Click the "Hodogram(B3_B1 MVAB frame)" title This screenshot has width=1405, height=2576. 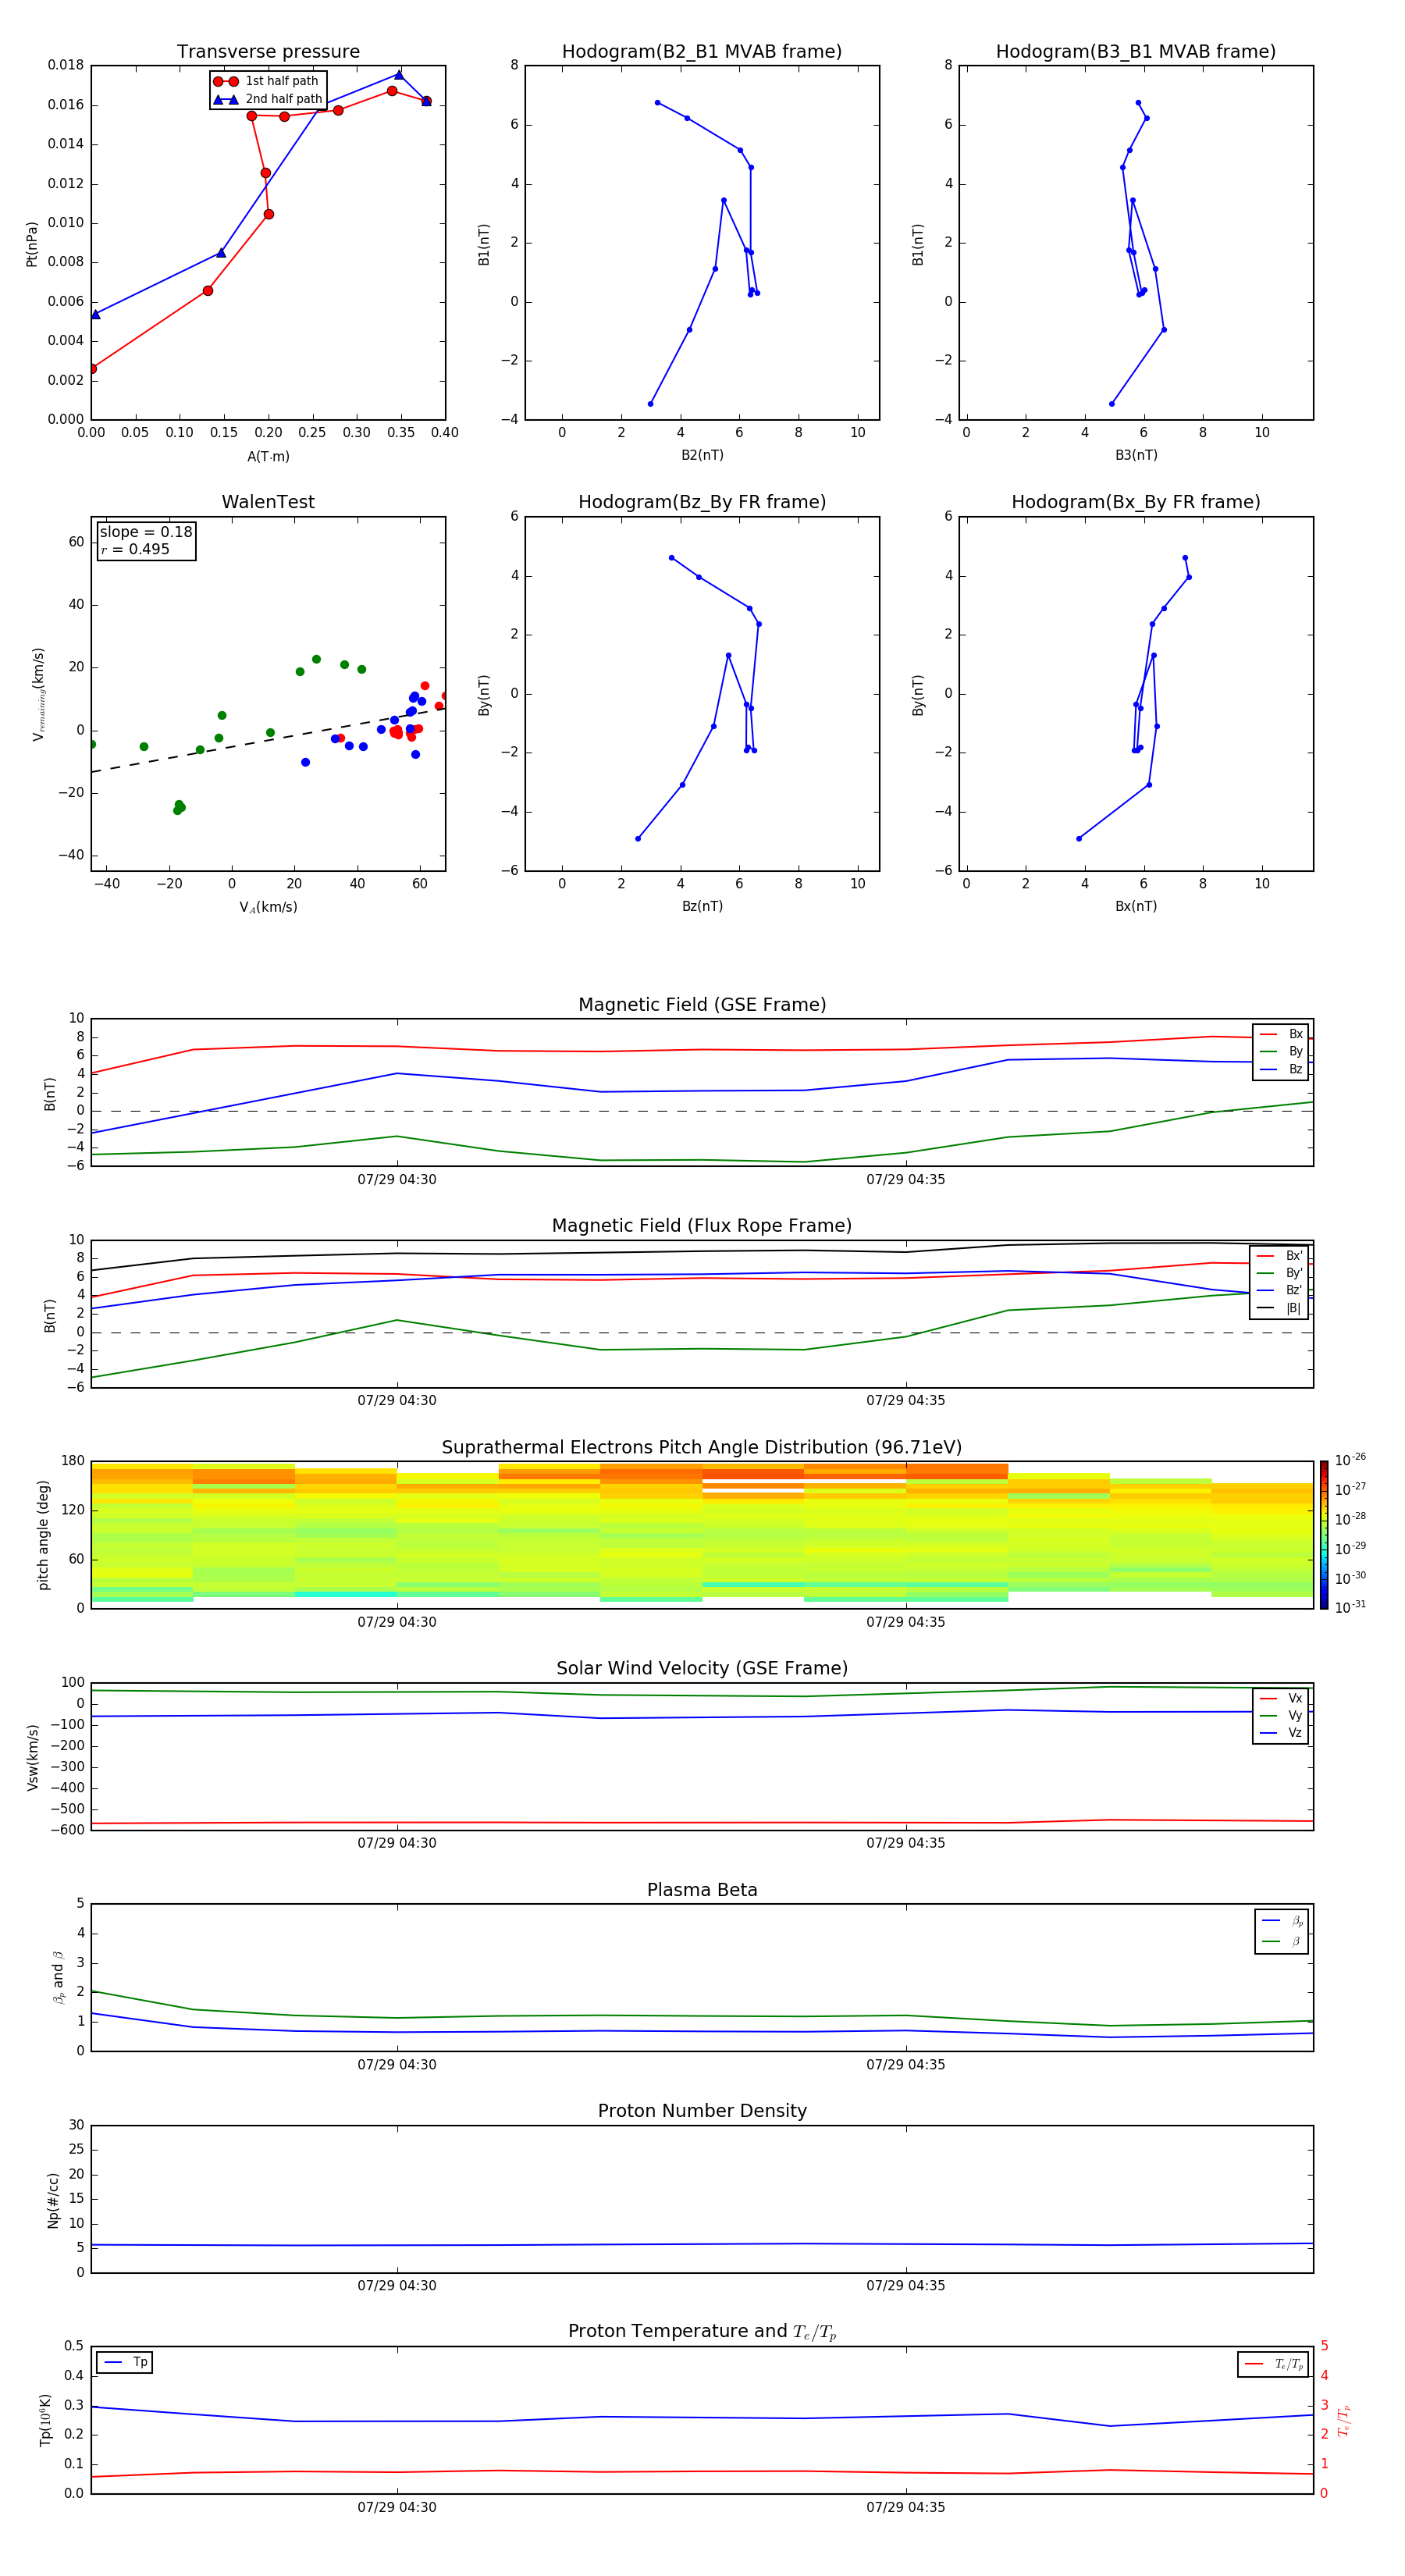[x=1136, y=52]
